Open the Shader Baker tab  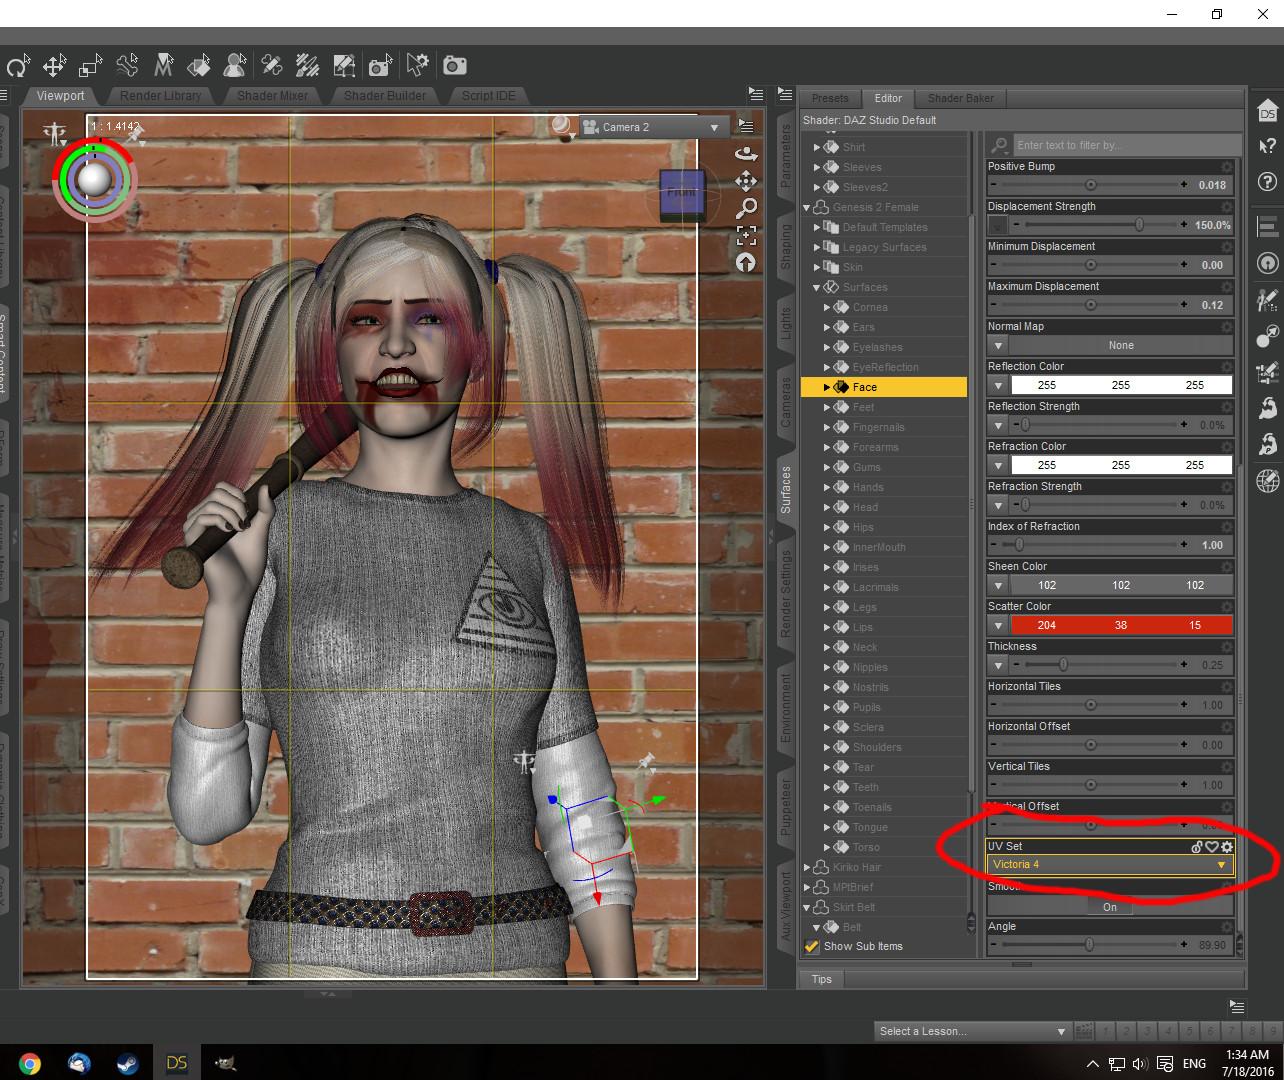(961, 98)
